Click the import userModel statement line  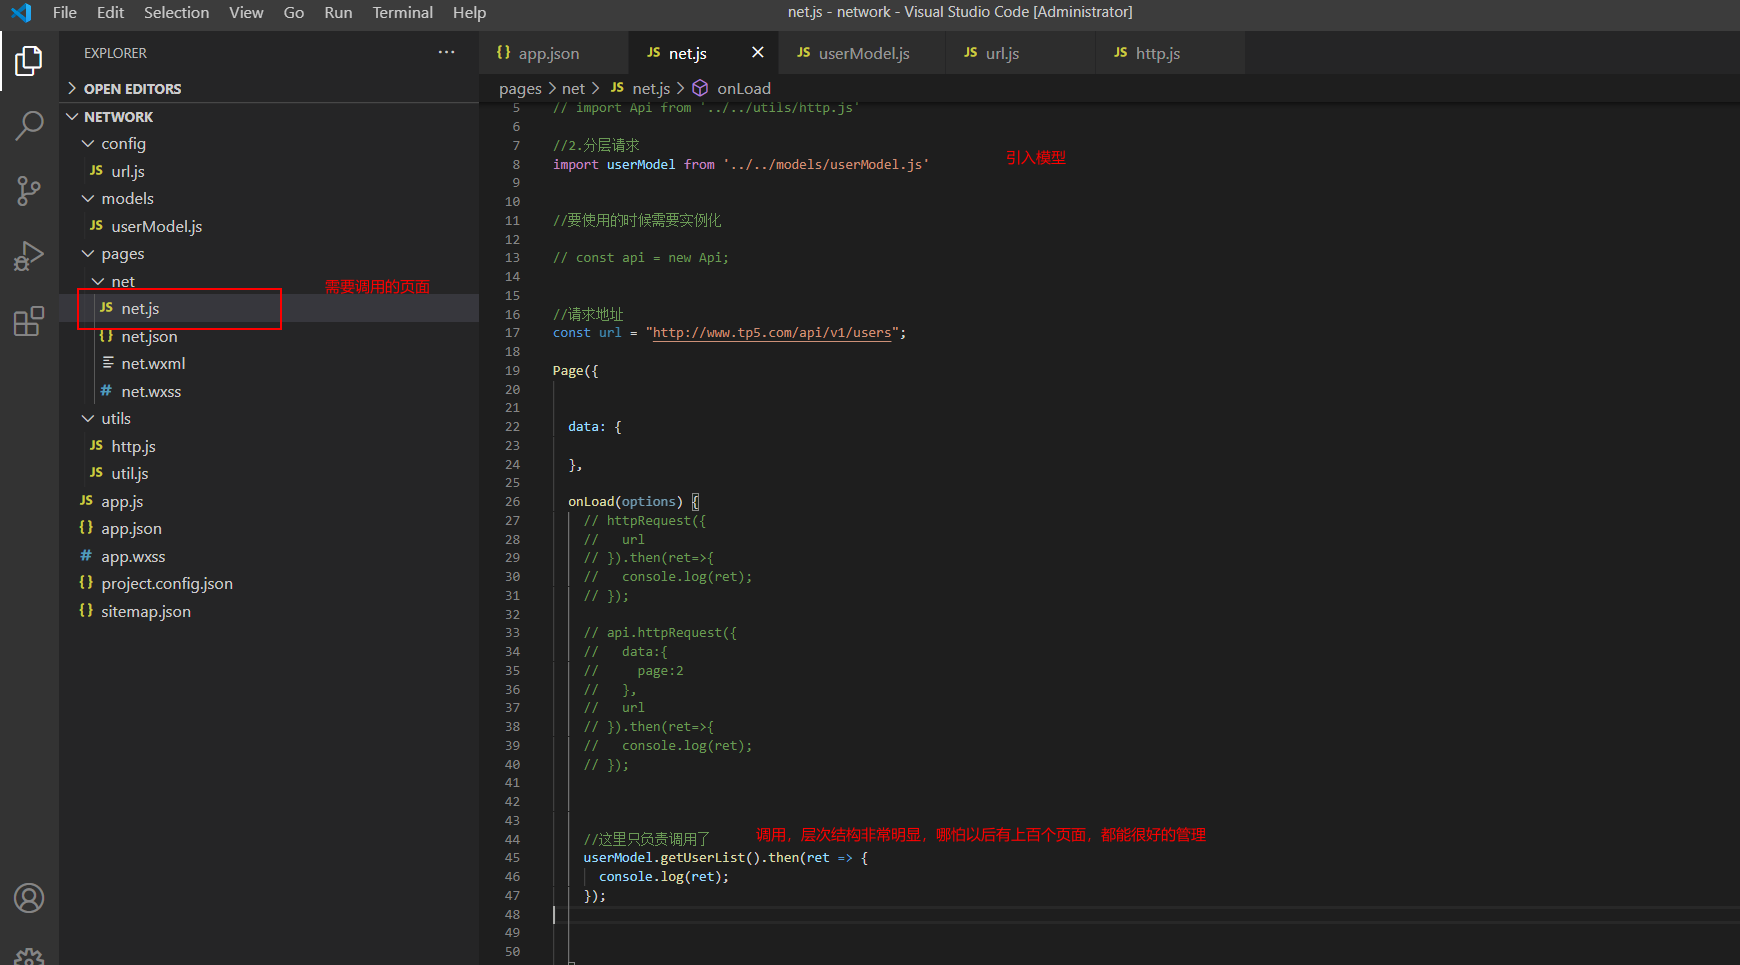point(741,164)
